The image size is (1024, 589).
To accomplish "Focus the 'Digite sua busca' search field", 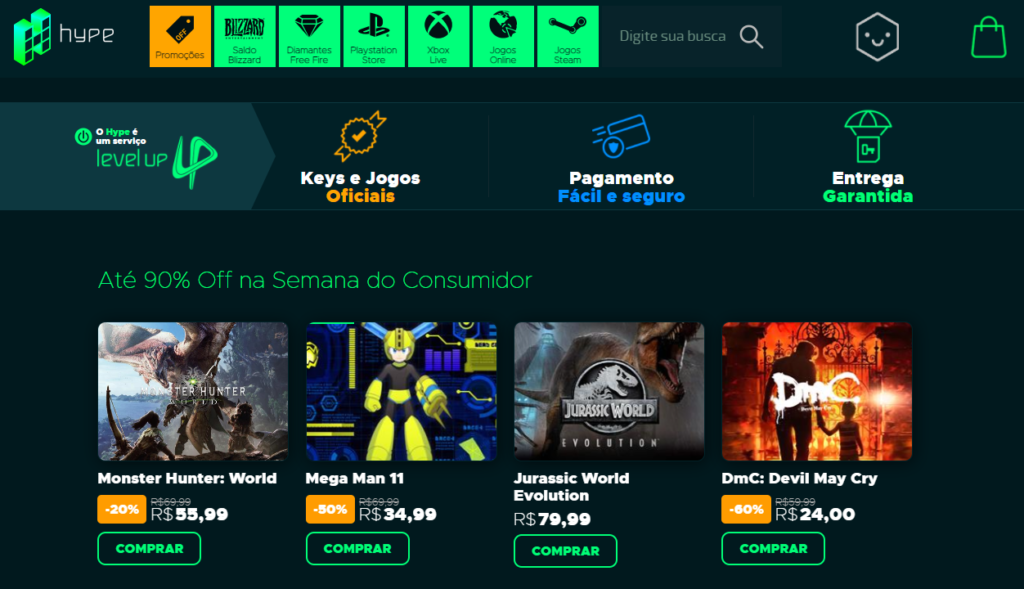I will pos(673,37).
